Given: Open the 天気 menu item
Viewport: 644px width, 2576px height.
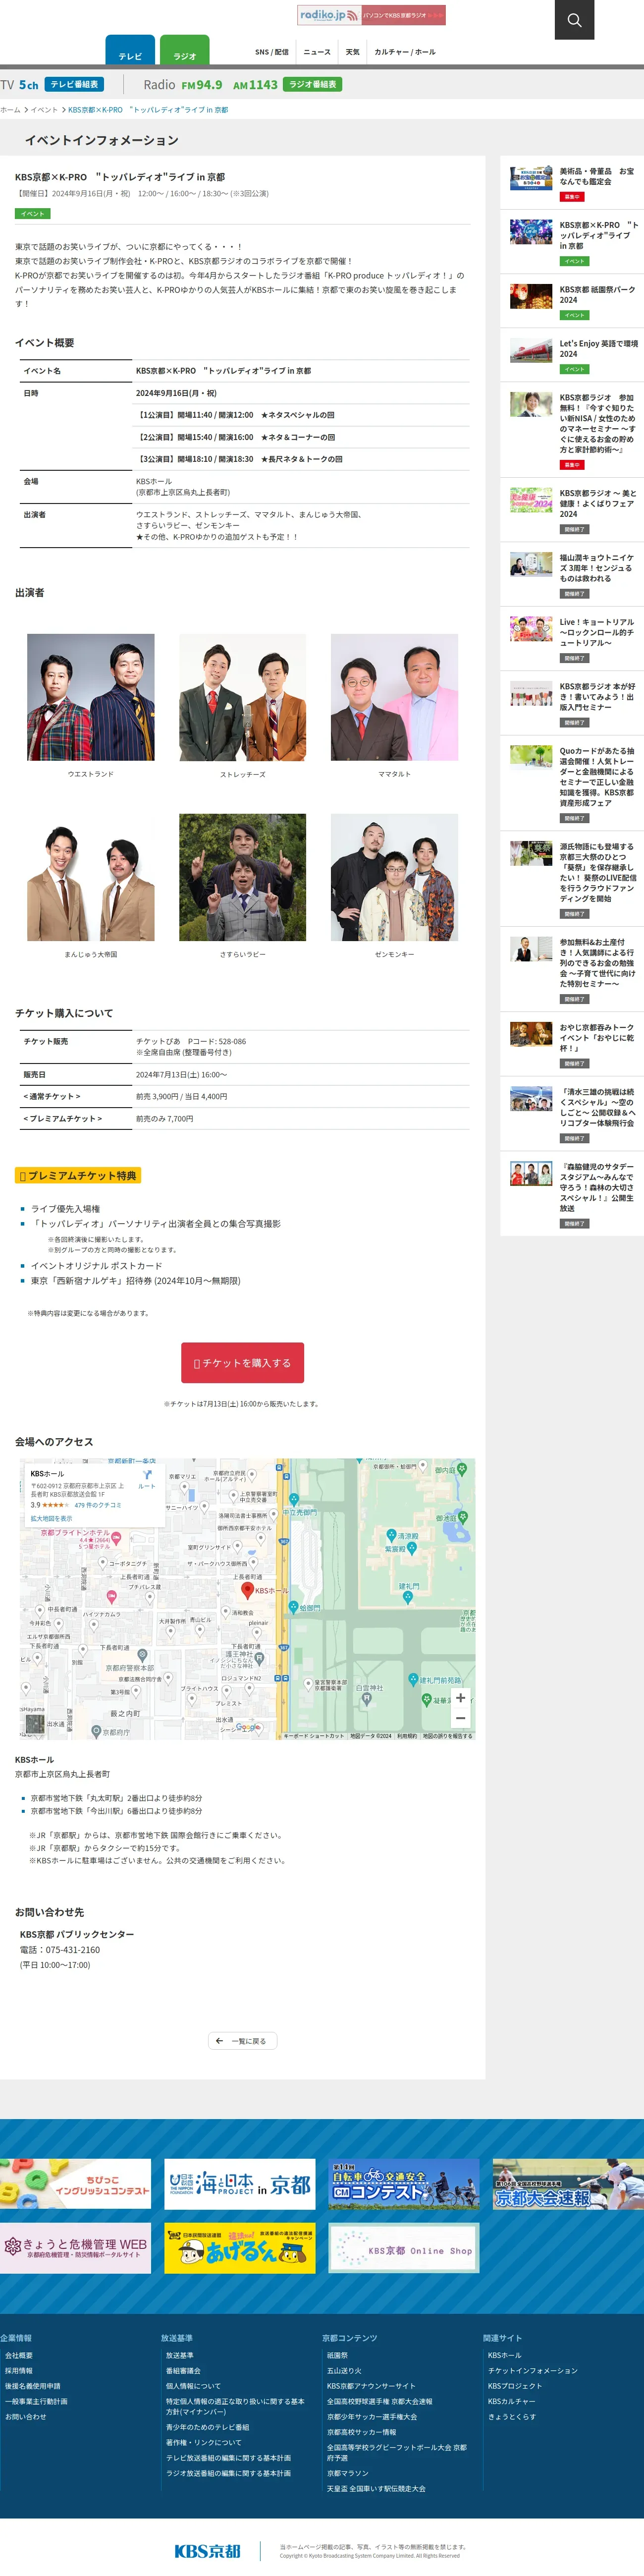Looking at the screenshot, I should (353, 52).
